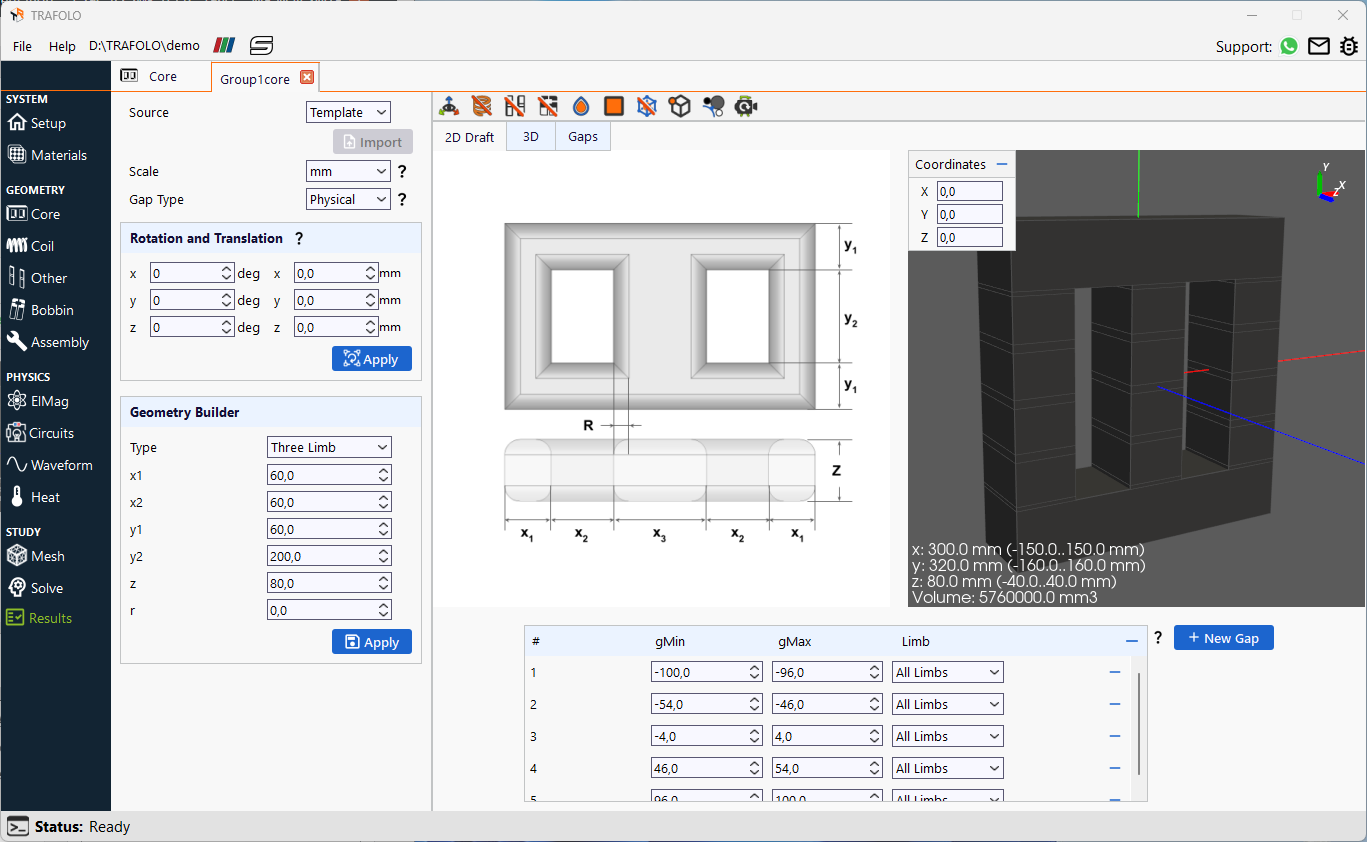1367x842 pixels.
Task: Click the camera capture toolbar icon
Action: click(746, 106)
